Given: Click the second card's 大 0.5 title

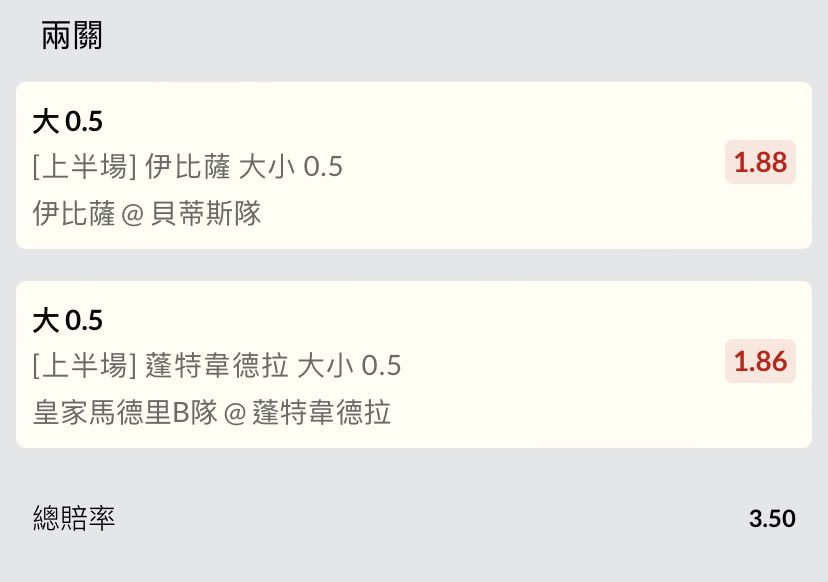Looking at the screenshot, I should click(68, 320).
